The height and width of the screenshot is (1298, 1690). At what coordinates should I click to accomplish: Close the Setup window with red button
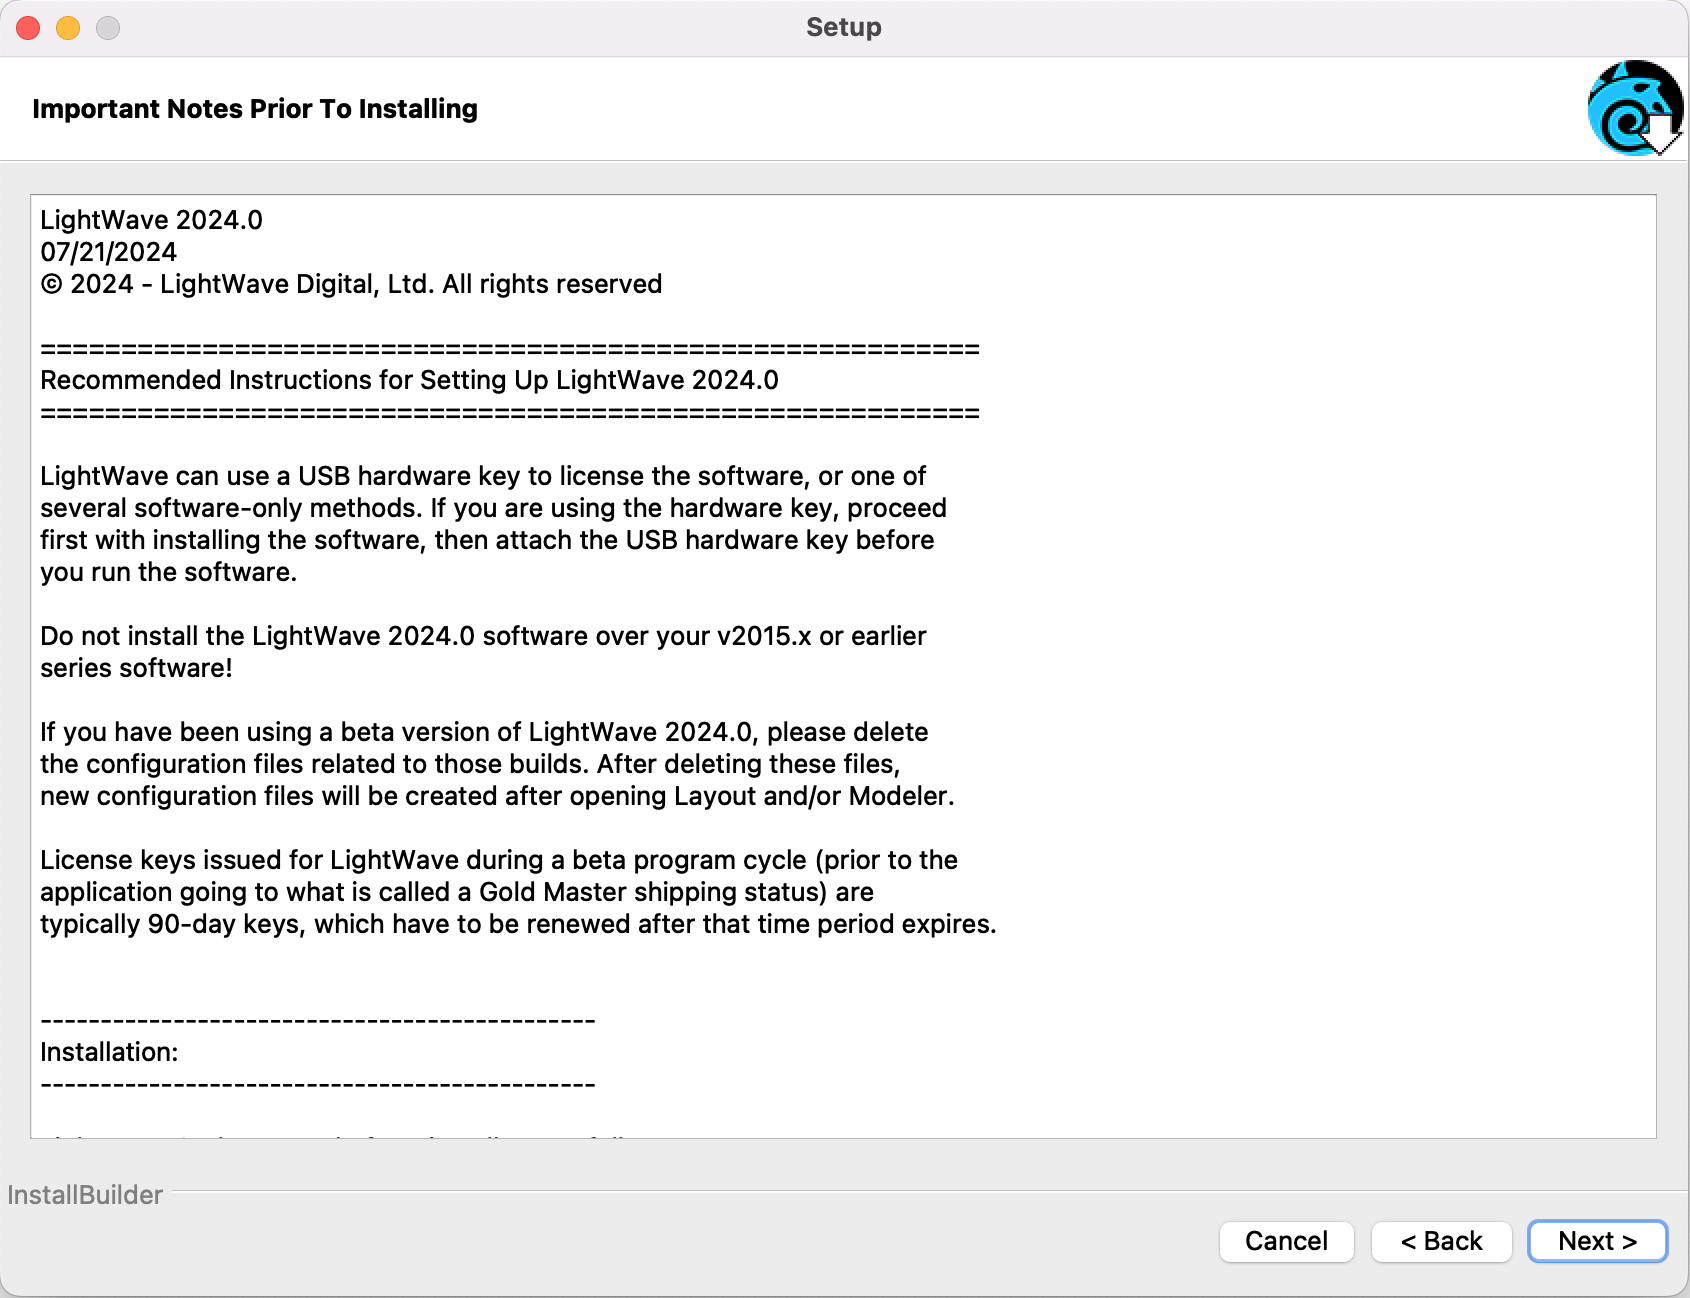[28, 28]
